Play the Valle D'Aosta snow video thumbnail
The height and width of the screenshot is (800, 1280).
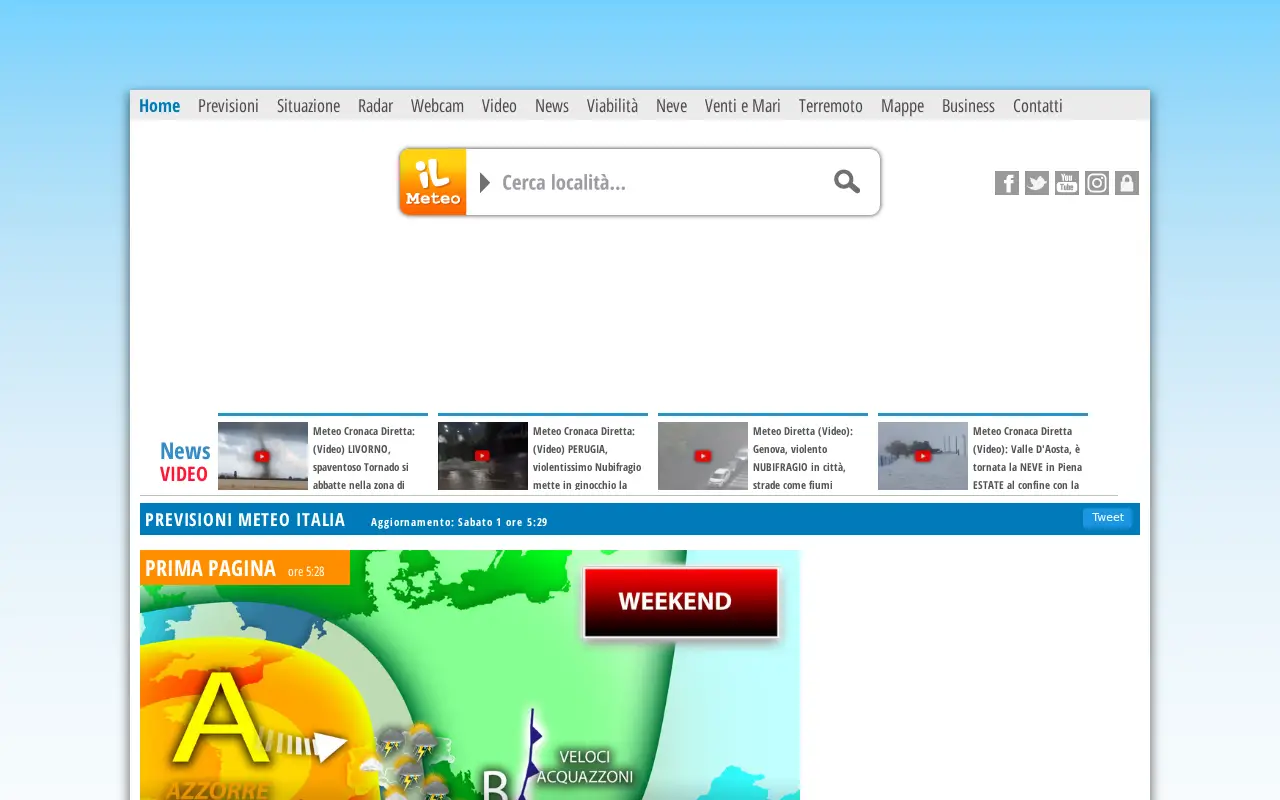923,456
